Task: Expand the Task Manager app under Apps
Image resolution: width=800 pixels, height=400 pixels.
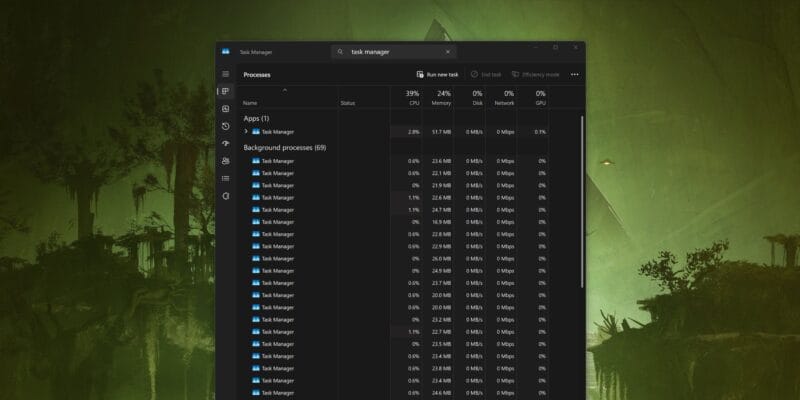Action: coord(246,132)
